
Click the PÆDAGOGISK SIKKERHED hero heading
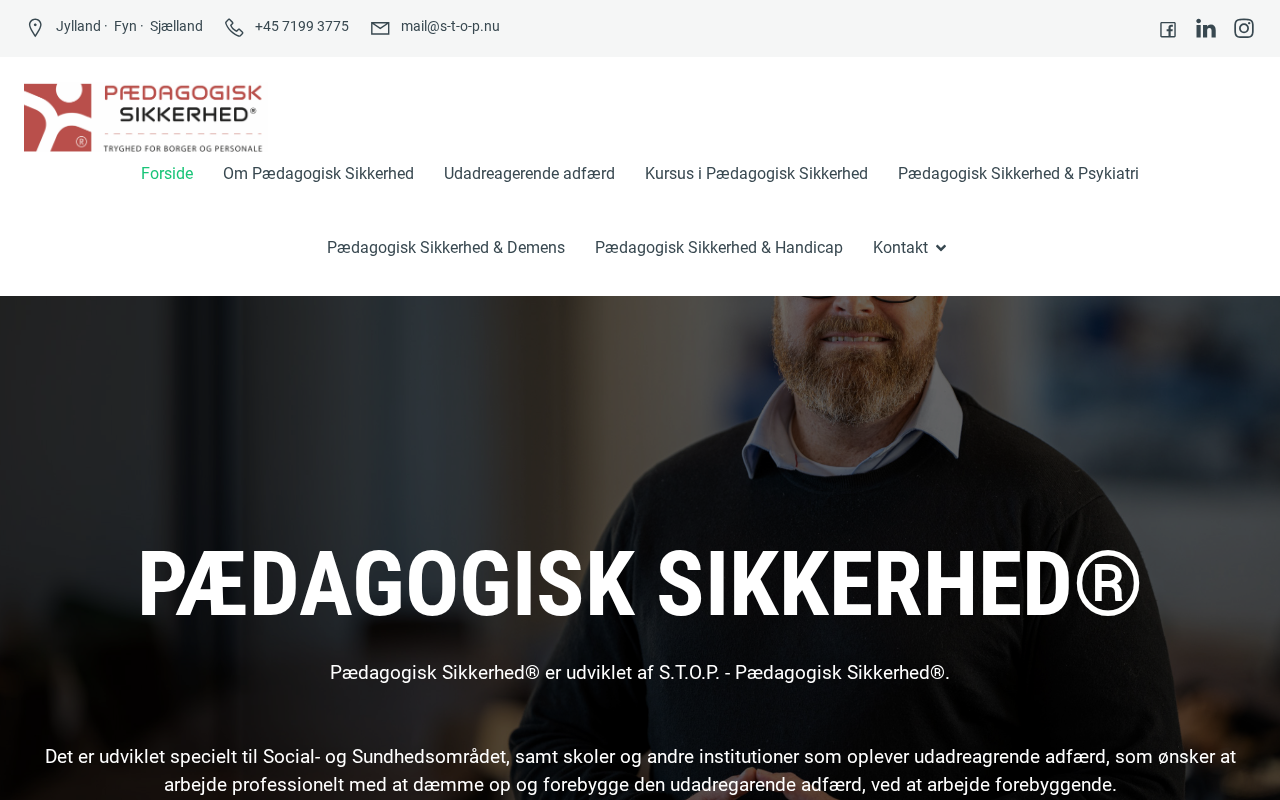(639, 585)
